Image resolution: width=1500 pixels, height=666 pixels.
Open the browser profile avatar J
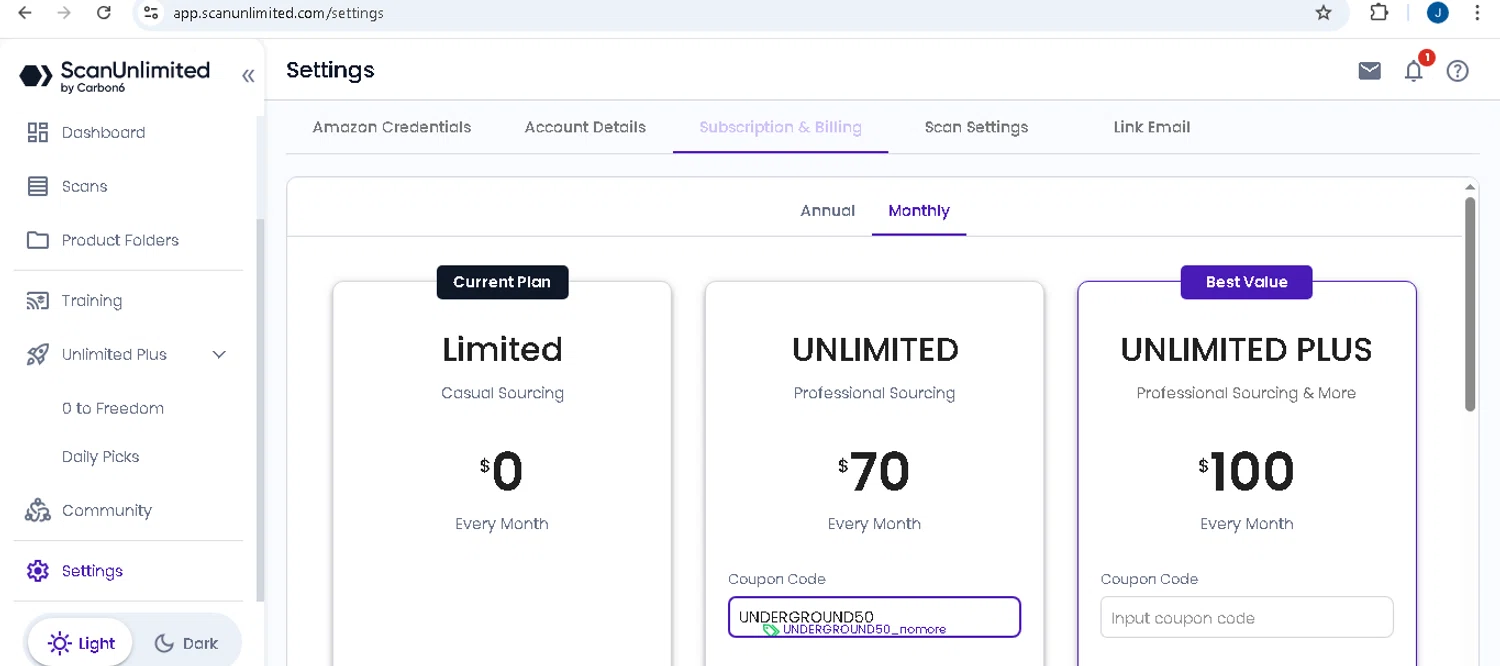(1438, 13)
